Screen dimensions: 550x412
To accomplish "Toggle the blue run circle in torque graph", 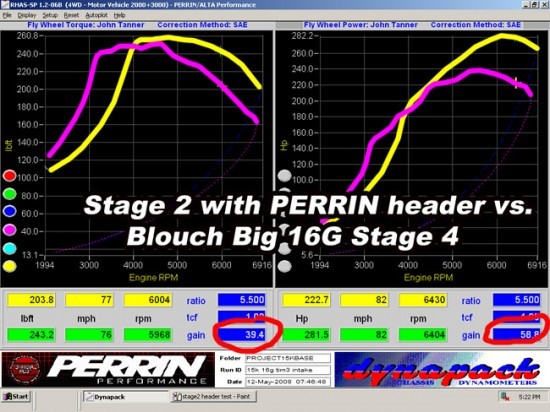I will click(9, 211).
